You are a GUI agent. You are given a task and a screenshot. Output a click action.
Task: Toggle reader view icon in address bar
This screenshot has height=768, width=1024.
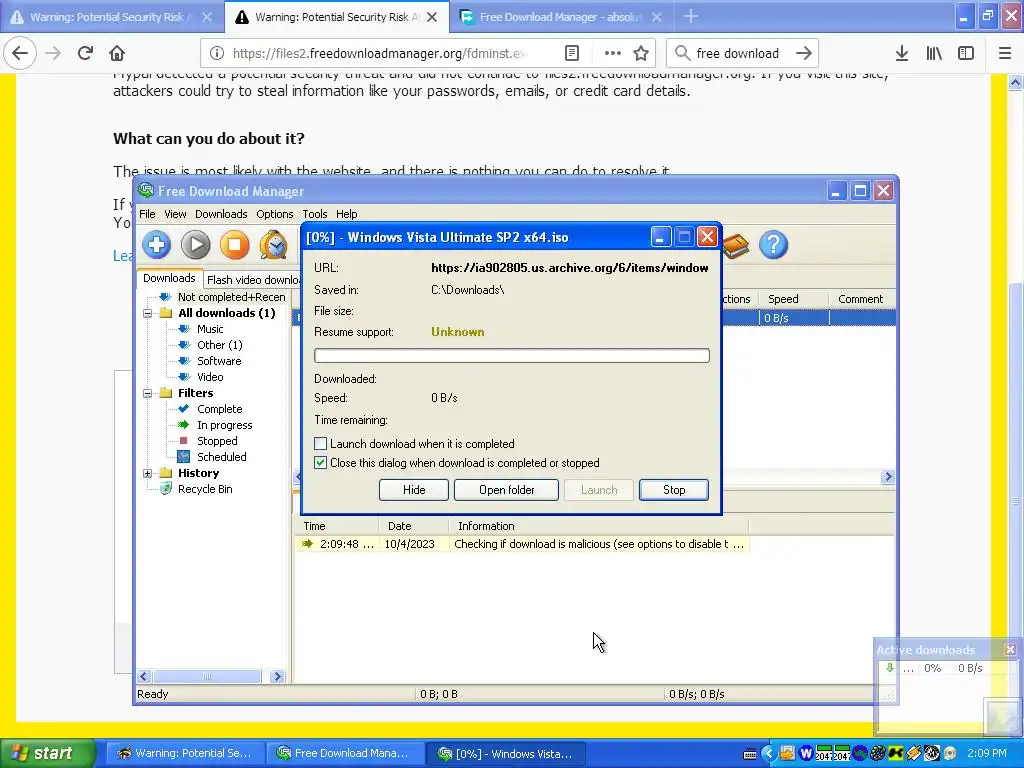point(571,54)
